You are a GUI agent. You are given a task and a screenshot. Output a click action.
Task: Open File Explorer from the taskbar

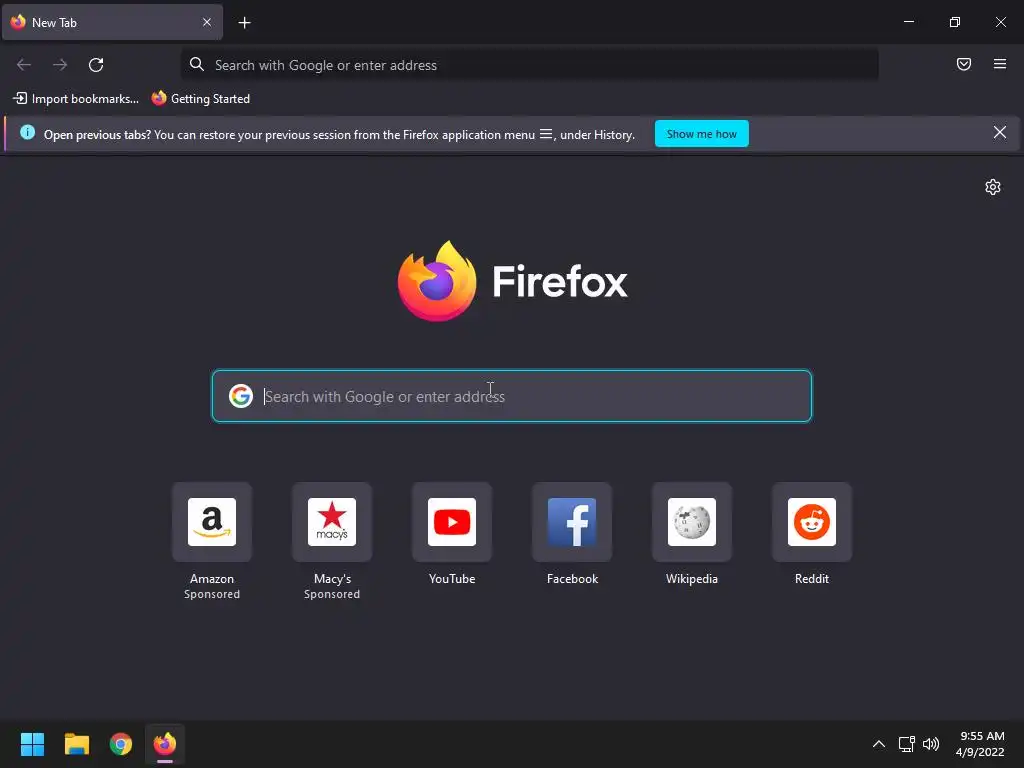pos(77,744)
